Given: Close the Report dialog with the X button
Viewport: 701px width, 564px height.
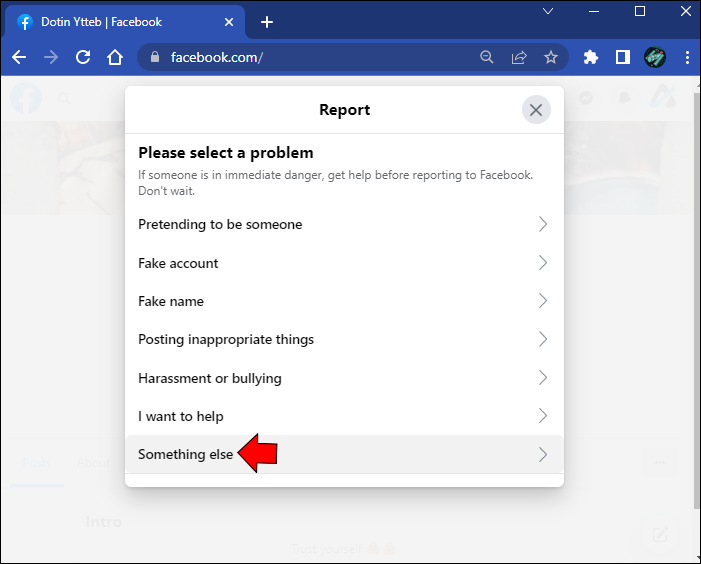Looking at the screenshot, I should pos(536,110).
